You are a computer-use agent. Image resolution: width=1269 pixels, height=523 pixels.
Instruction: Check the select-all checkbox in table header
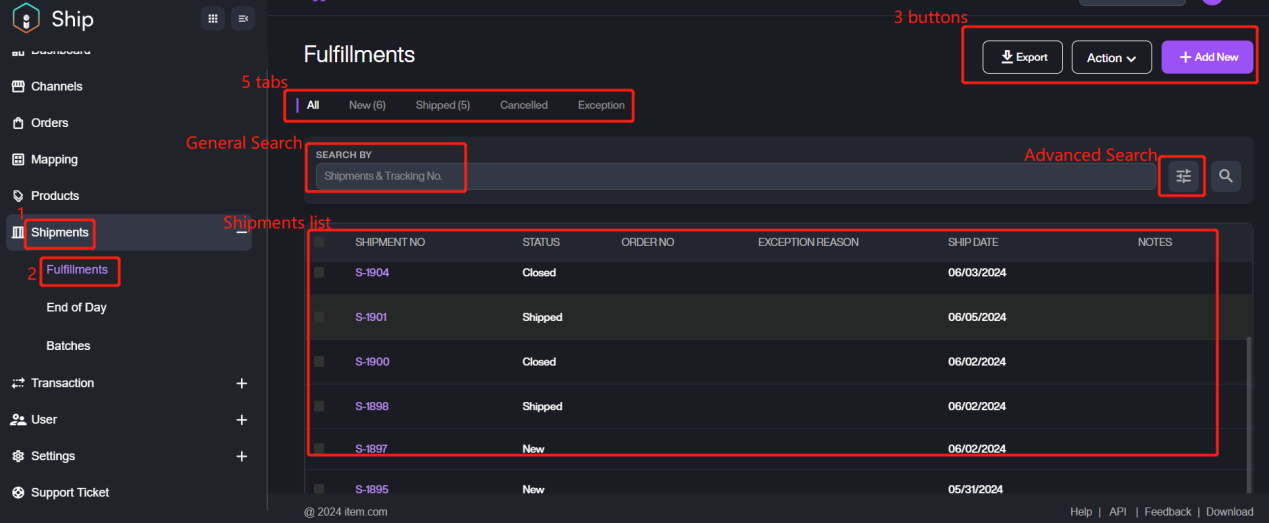(319, 242)
